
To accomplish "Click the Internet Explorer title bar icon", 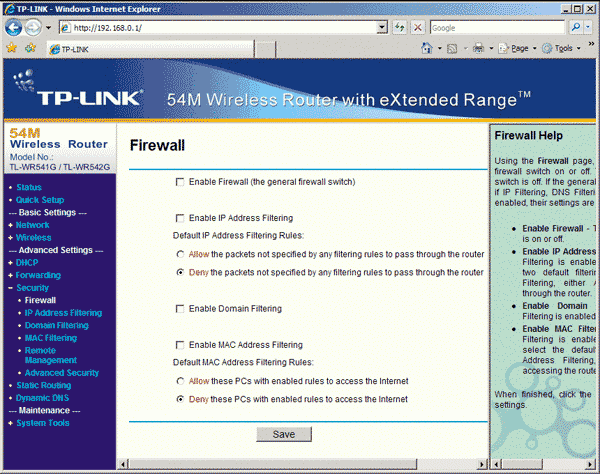I will click(9, 9).
